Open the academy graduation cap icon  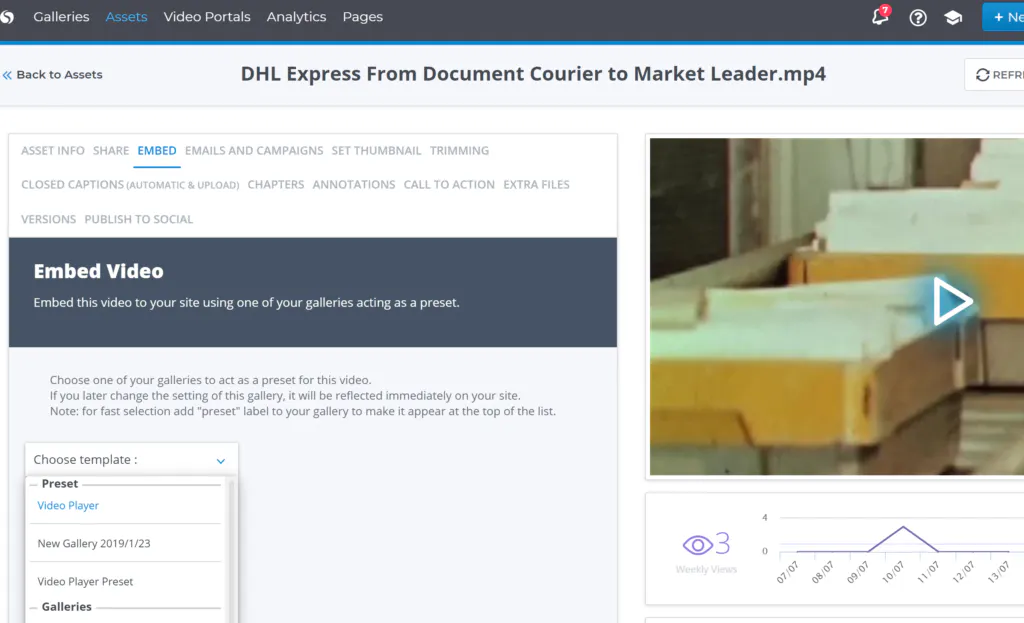pos(953,18)
